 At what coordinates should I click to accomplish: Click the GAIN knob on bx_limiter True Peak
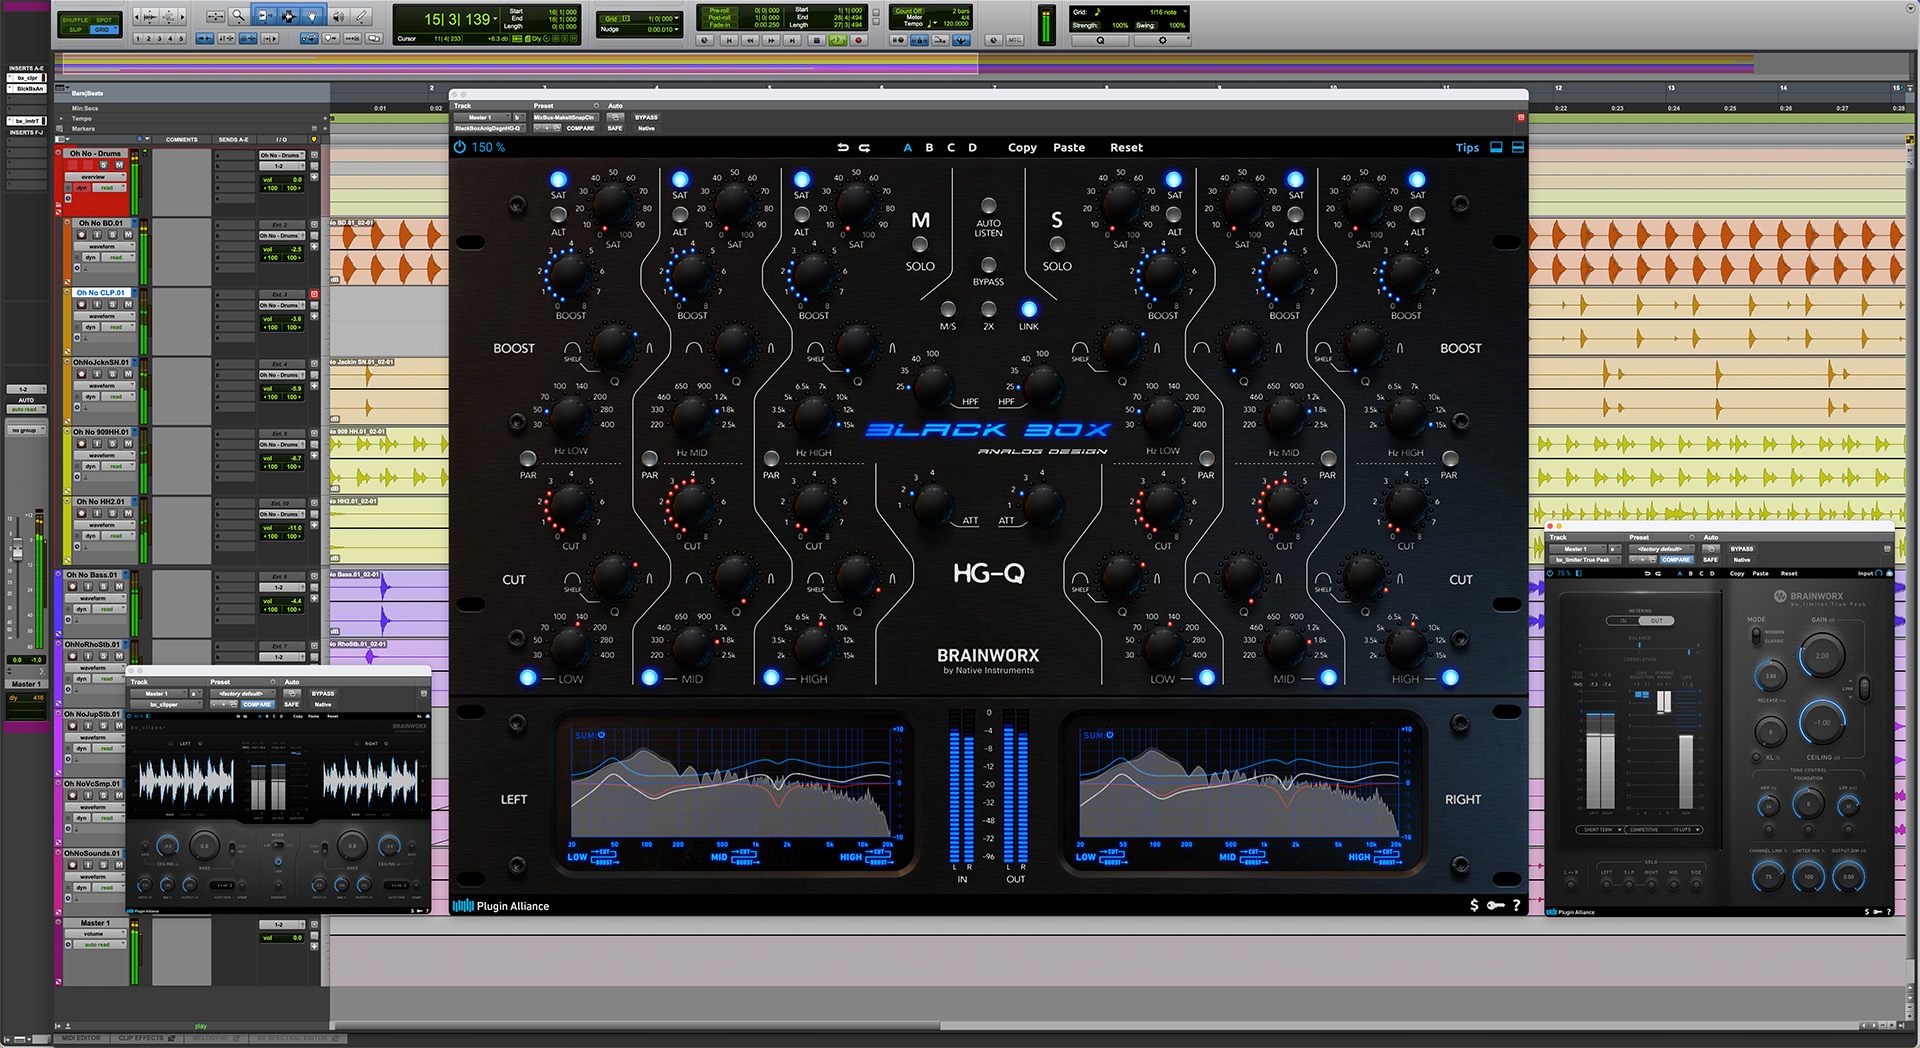pyautogui.click(x=1822, y=656)
